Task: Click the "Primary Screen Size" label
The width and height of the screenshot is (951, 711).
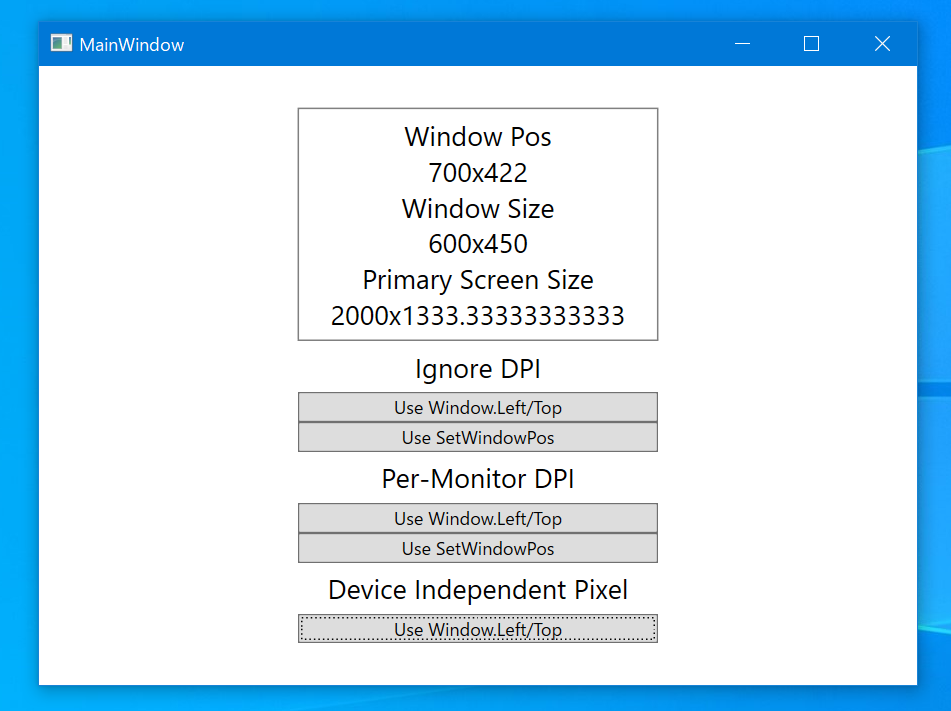Action: 477,280
